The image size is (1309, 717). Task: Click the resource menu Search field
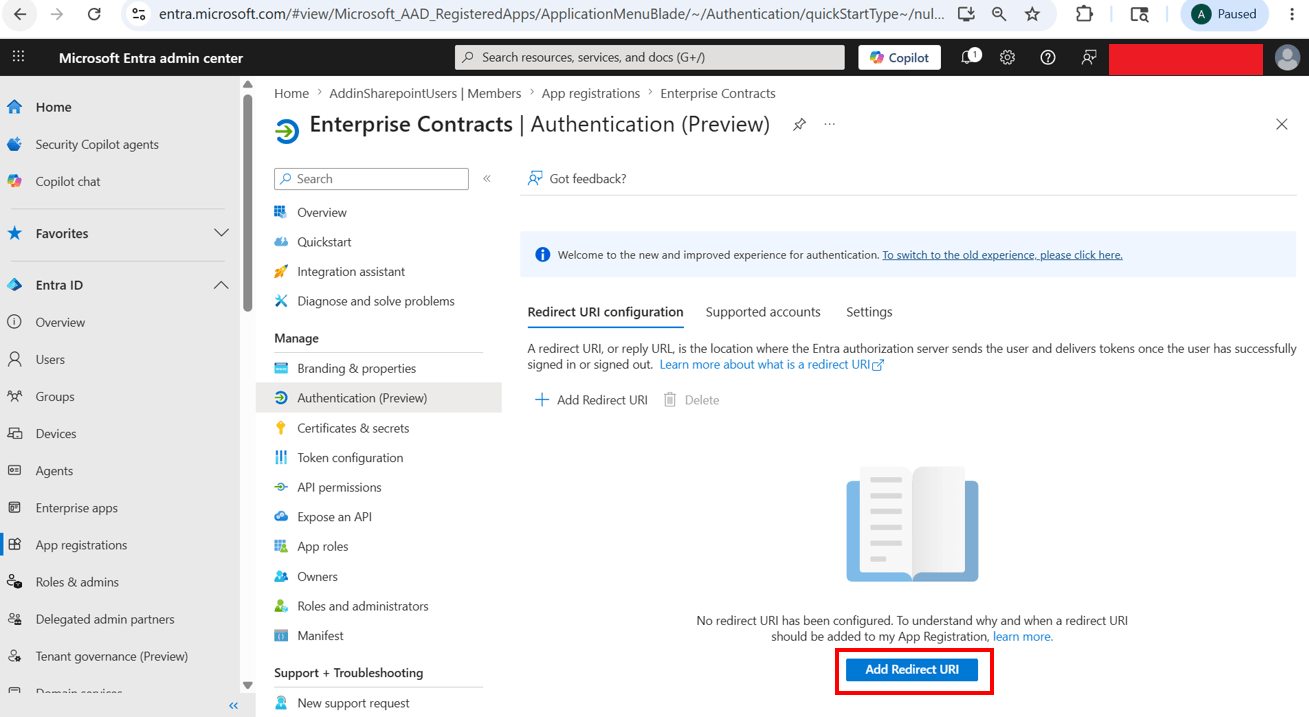coord(371,179)
